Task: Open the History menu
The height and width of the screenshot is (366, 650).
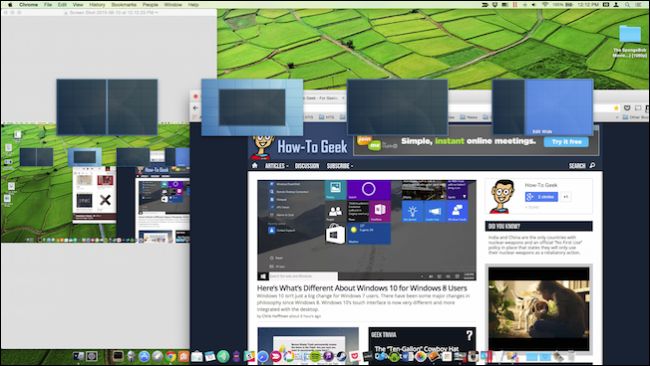Action: (x=97, y=5)
